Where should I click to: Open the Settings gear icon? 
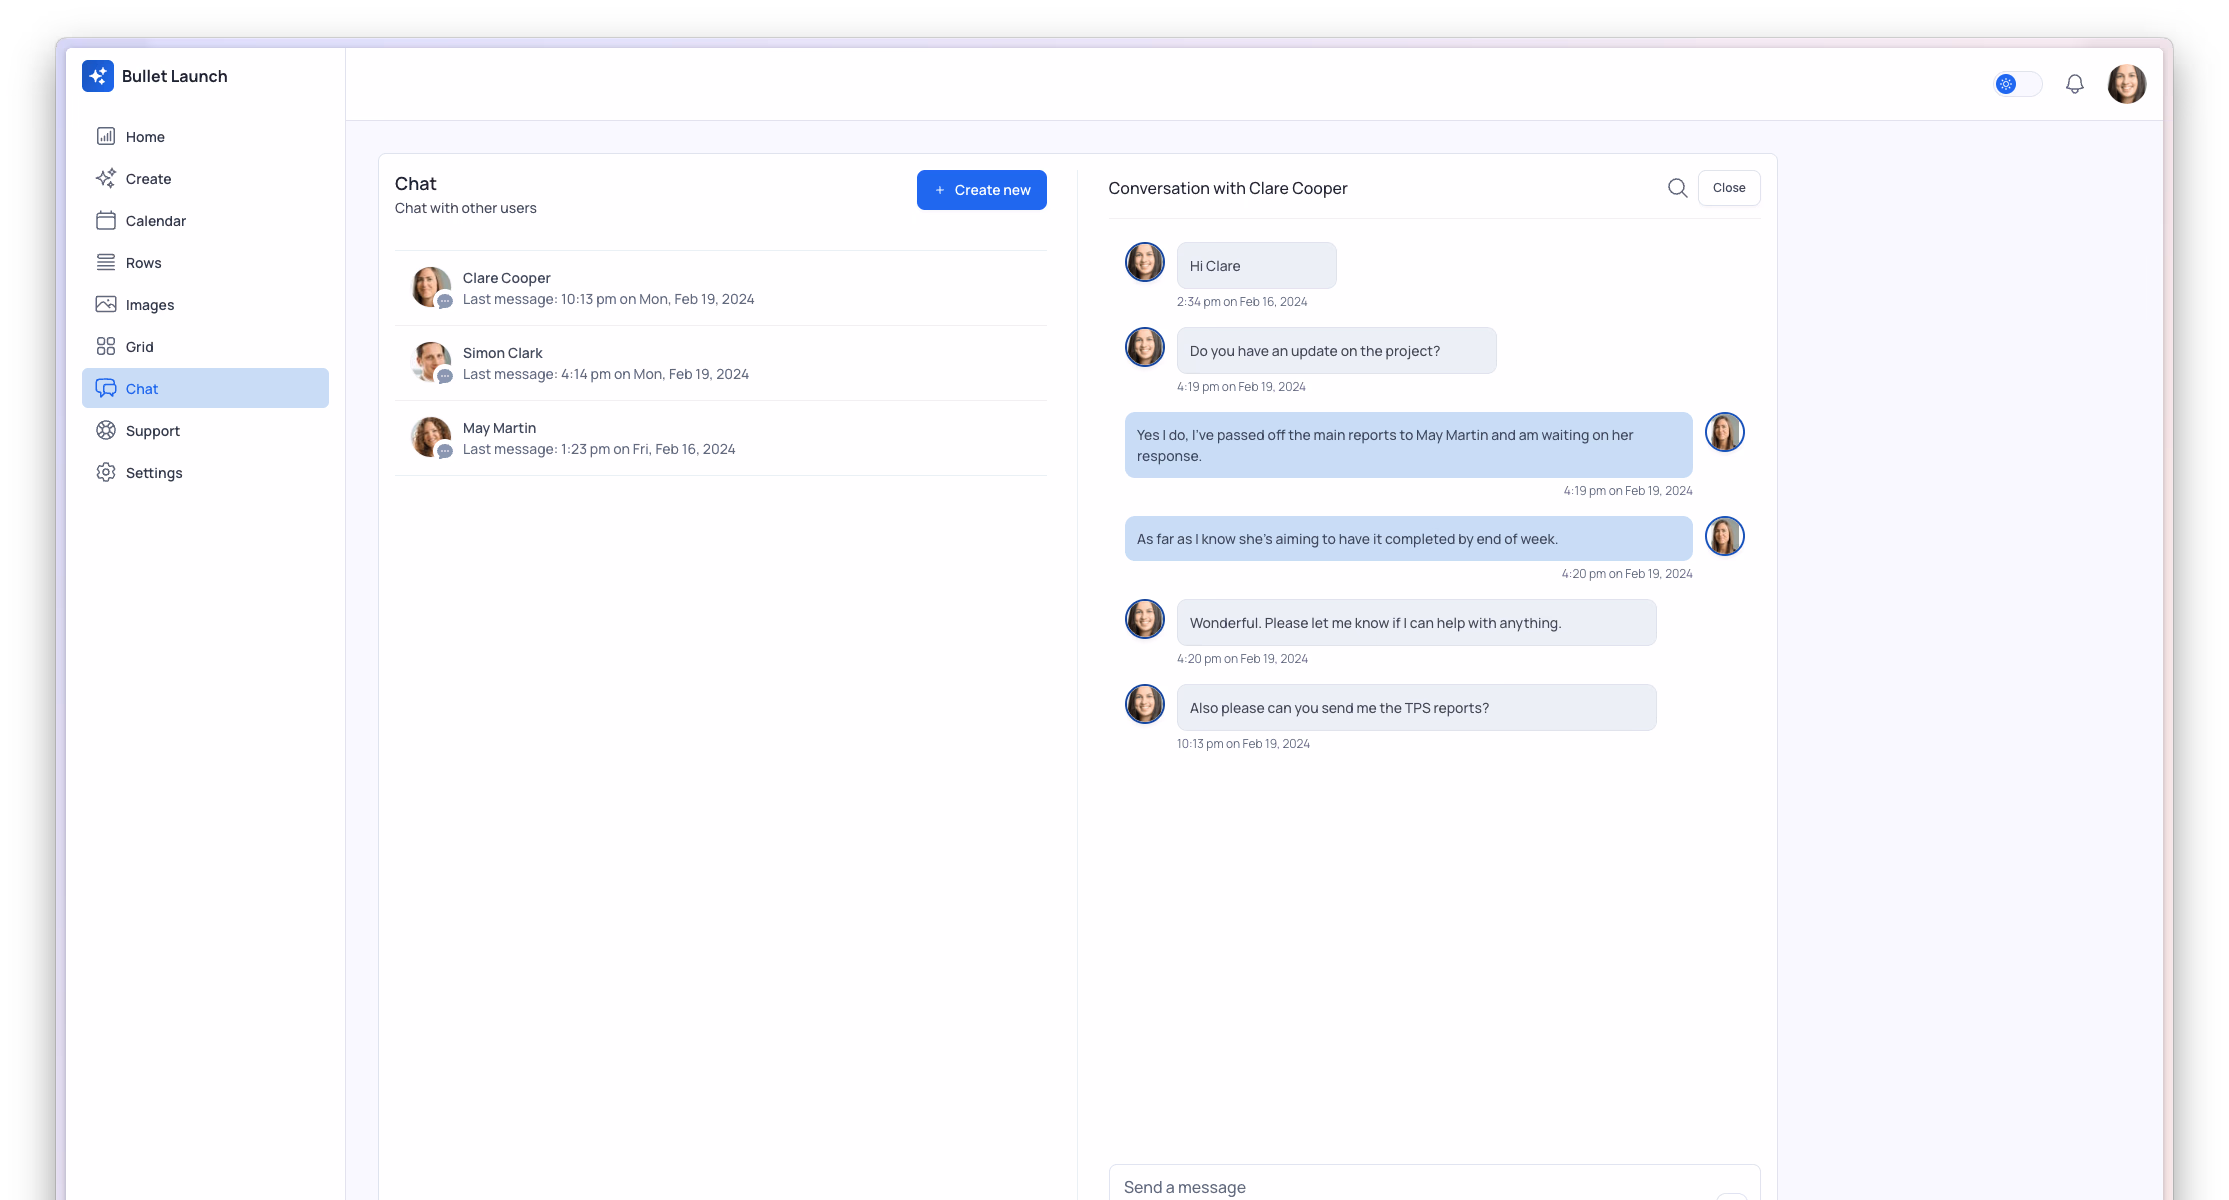tap(106, 472)
